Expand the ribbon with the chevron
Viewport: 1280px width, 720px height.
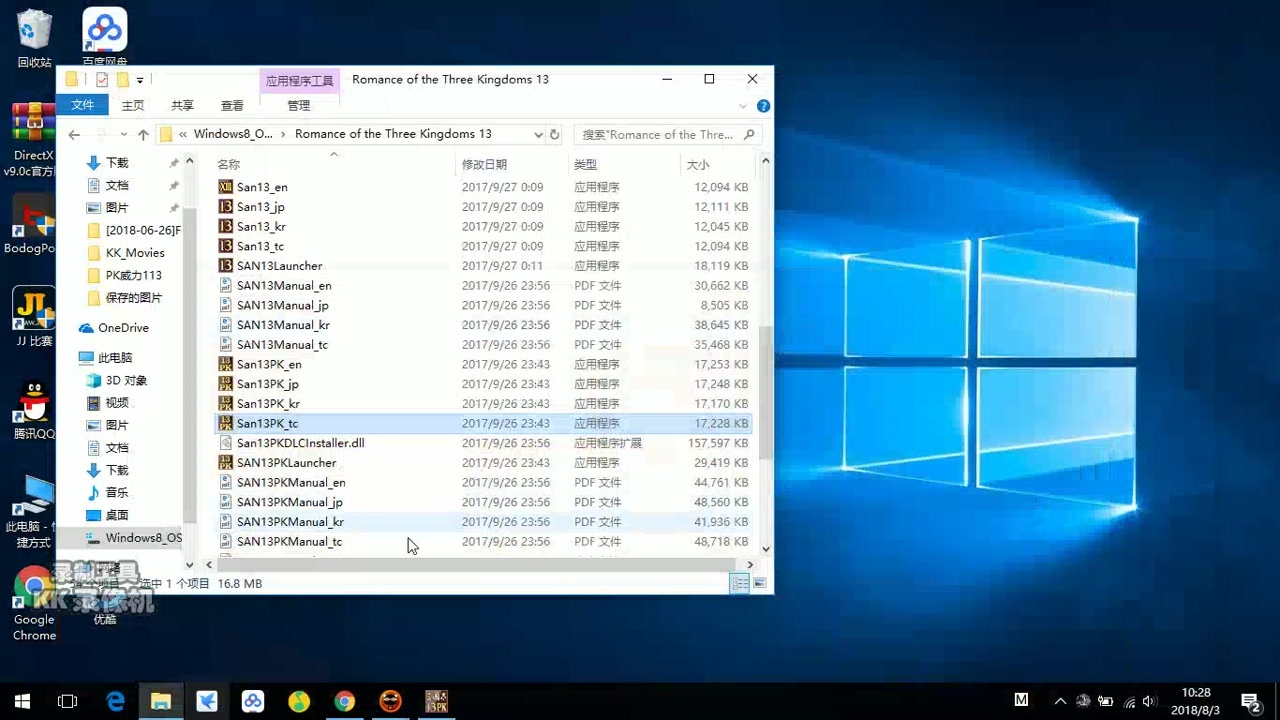coord(742,106)
